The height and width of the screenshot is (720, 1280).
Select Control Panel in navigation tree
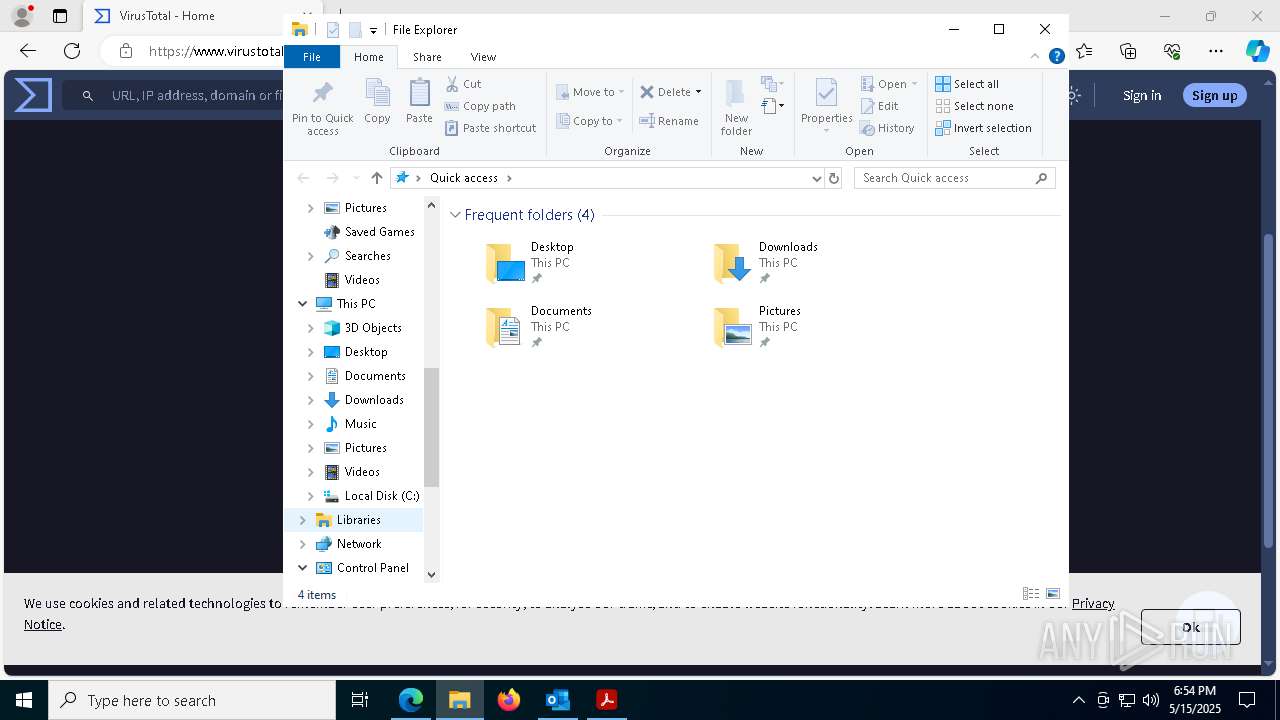coord(372,568)
